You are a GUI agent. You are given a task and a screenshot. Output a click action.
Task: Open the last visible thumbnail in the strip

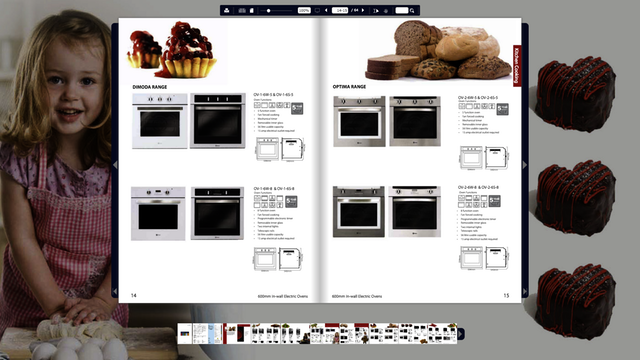tap(442, 333)
